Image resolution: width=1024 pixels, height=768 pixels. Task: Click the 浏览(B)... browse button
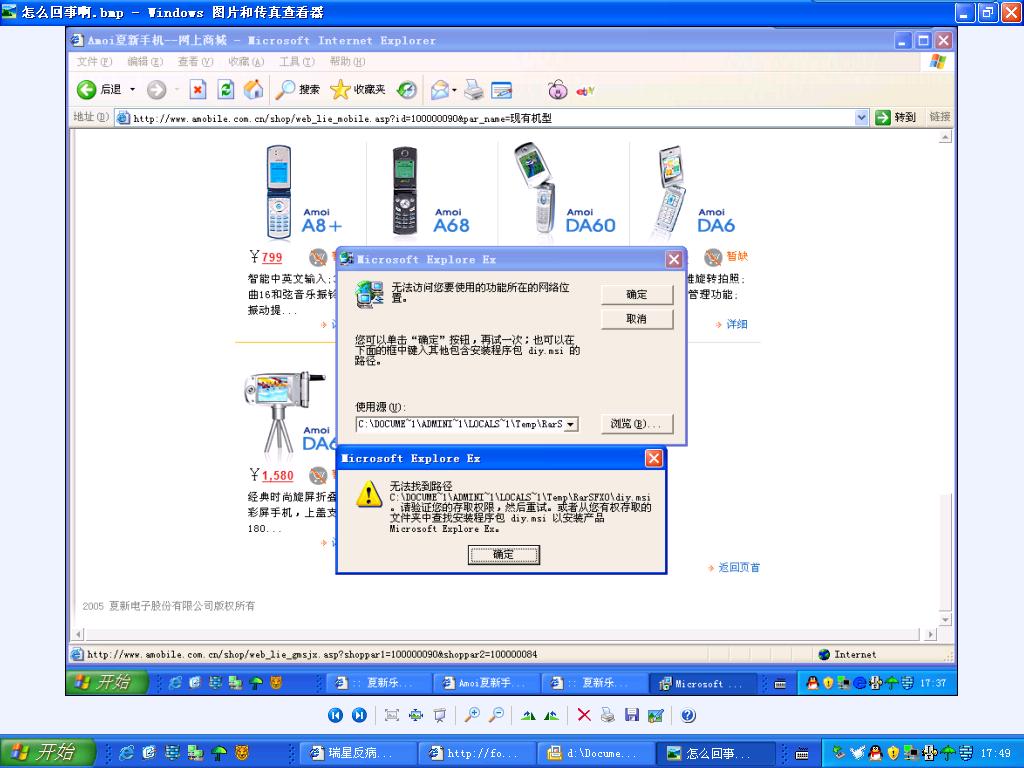click(x=637, y=424)
